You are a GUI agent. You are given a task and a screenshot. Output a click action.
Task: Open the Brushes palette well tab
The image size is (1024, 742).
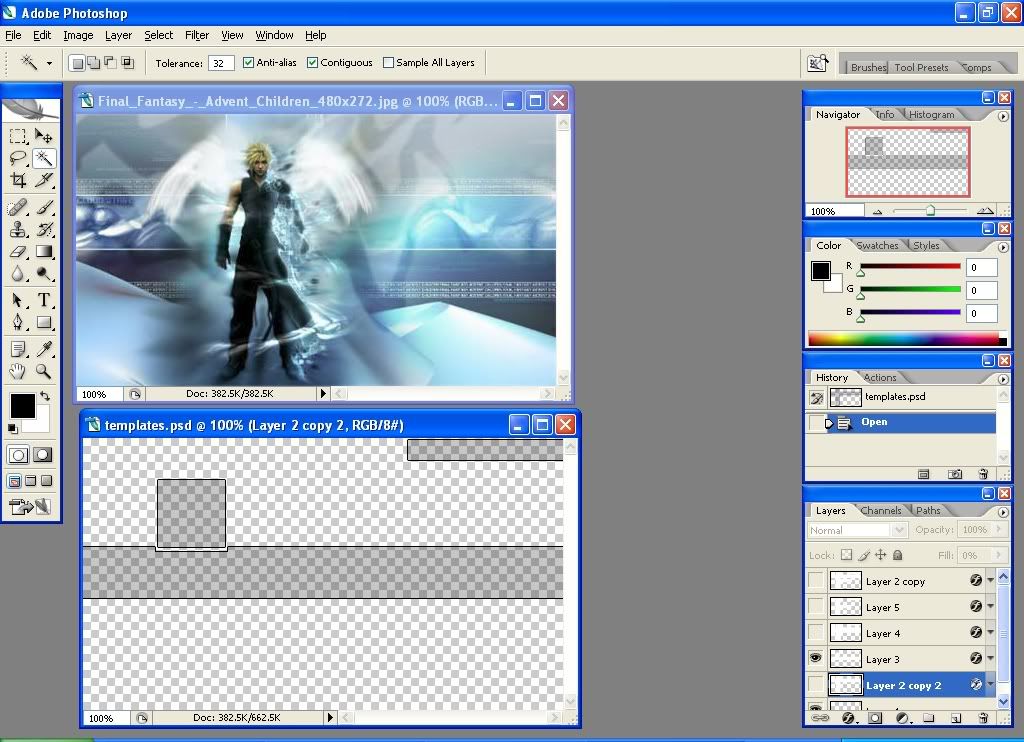[x=868, y=67]
